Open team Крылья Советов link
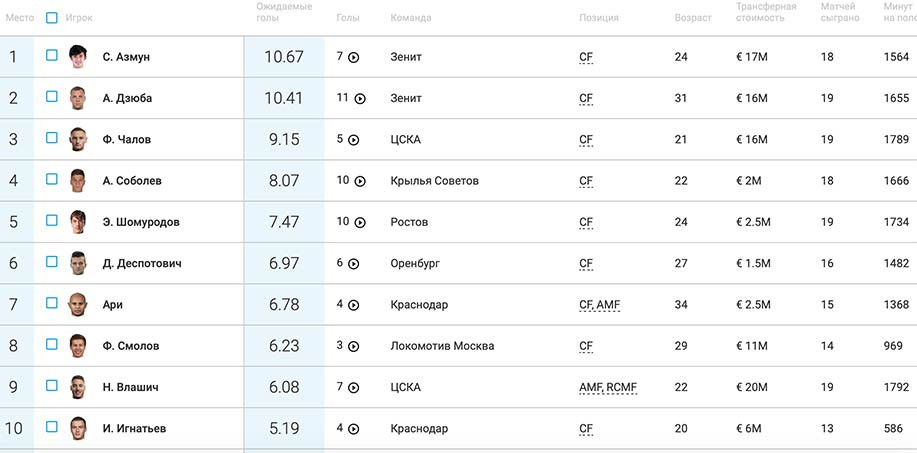Screen dimensions: 917x453 (434, 181)
